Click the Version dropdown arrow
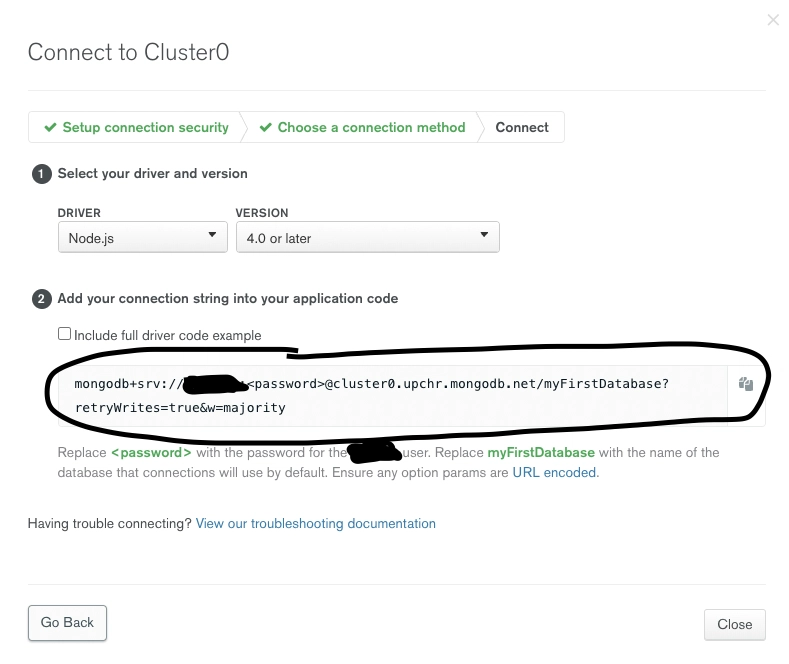This screenshot has height=664, width=789. pyautogui.click(x=484, y=234)
